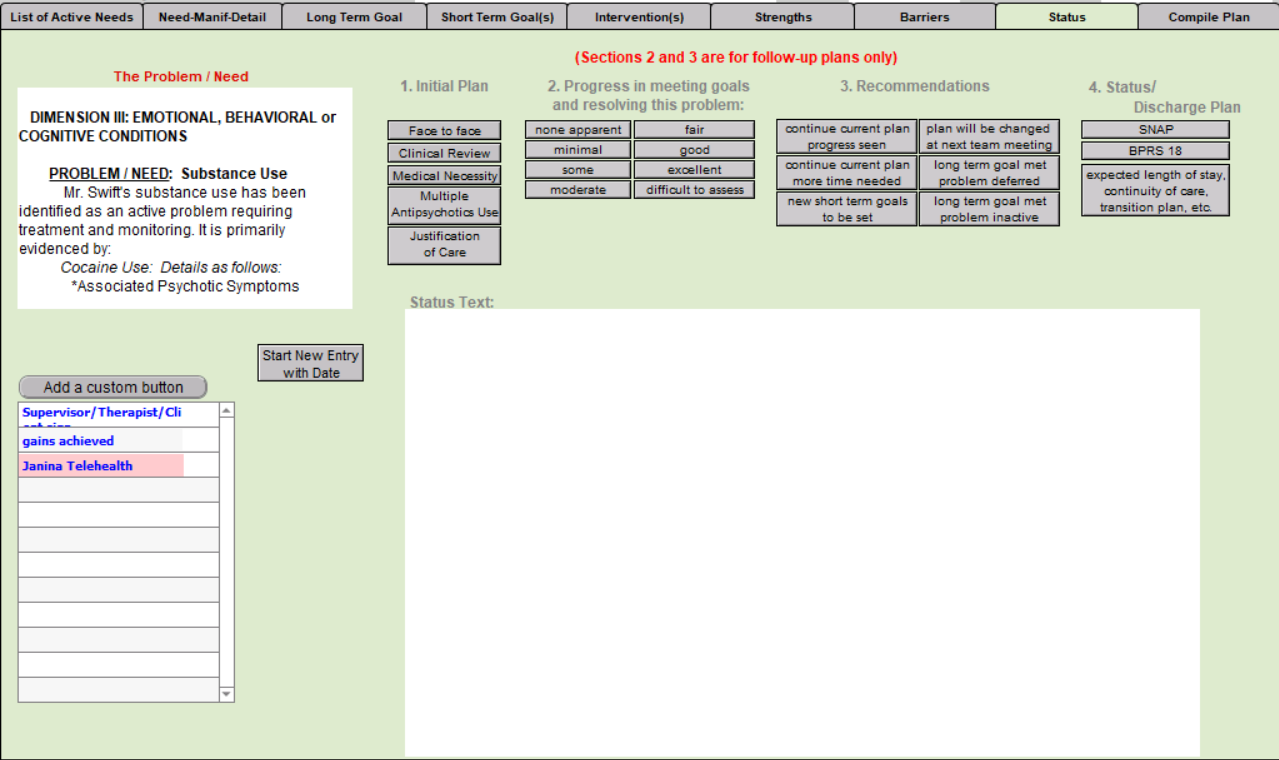Choose 'moderate' progress rating

point(577,190)
